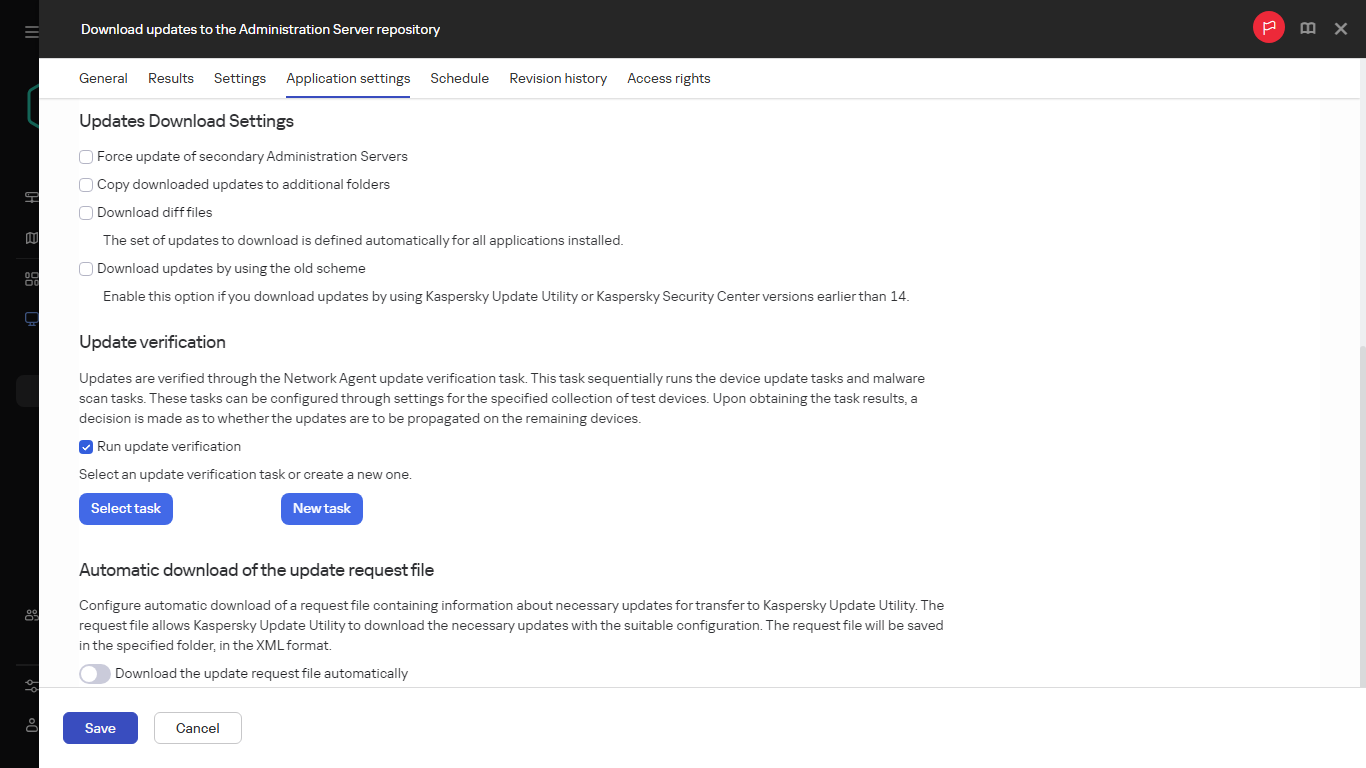
Task: Click the users group icon in the sidebar
Action: pos(30,615)
